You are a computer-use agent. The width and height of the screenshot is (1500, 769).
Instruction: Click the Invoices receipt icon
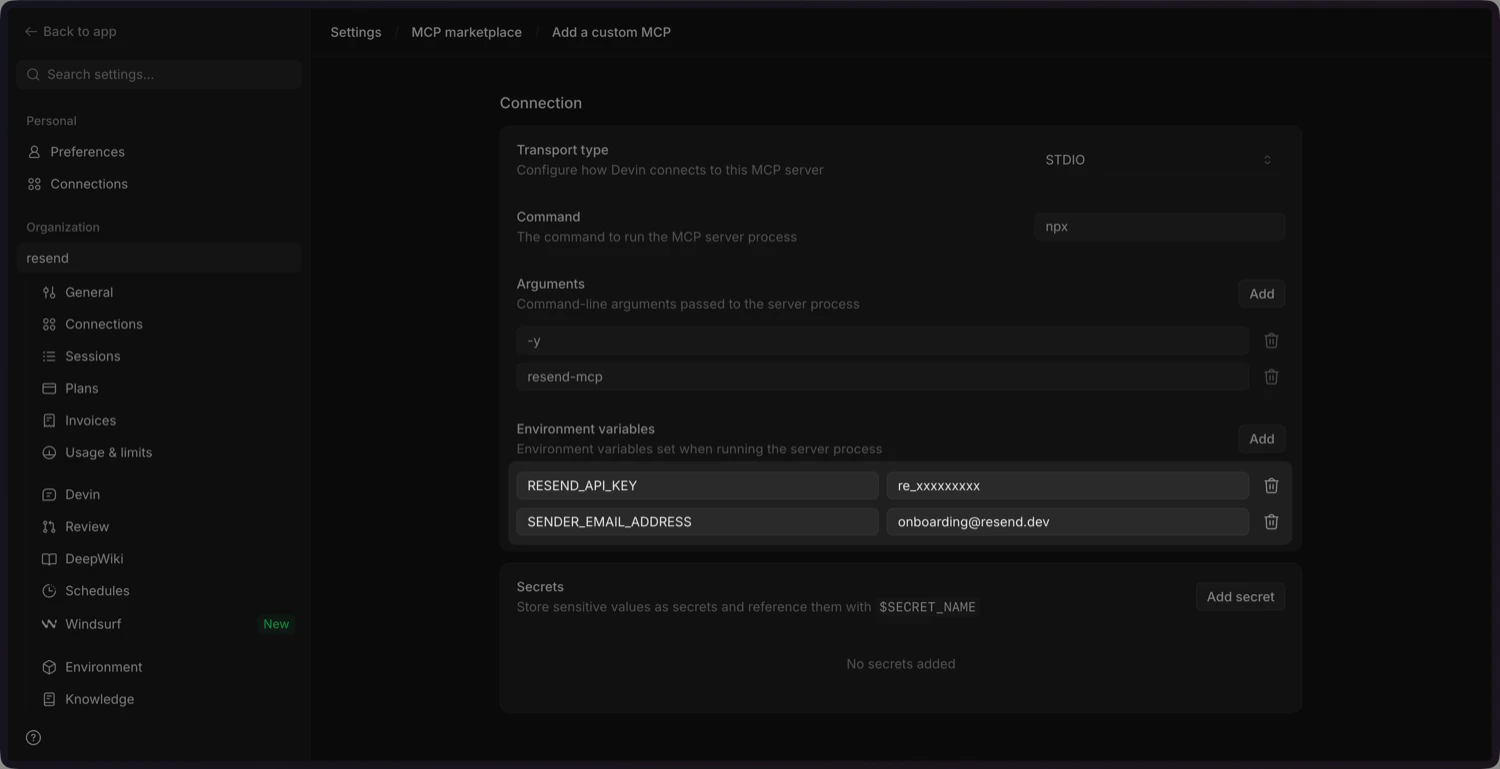49,420
